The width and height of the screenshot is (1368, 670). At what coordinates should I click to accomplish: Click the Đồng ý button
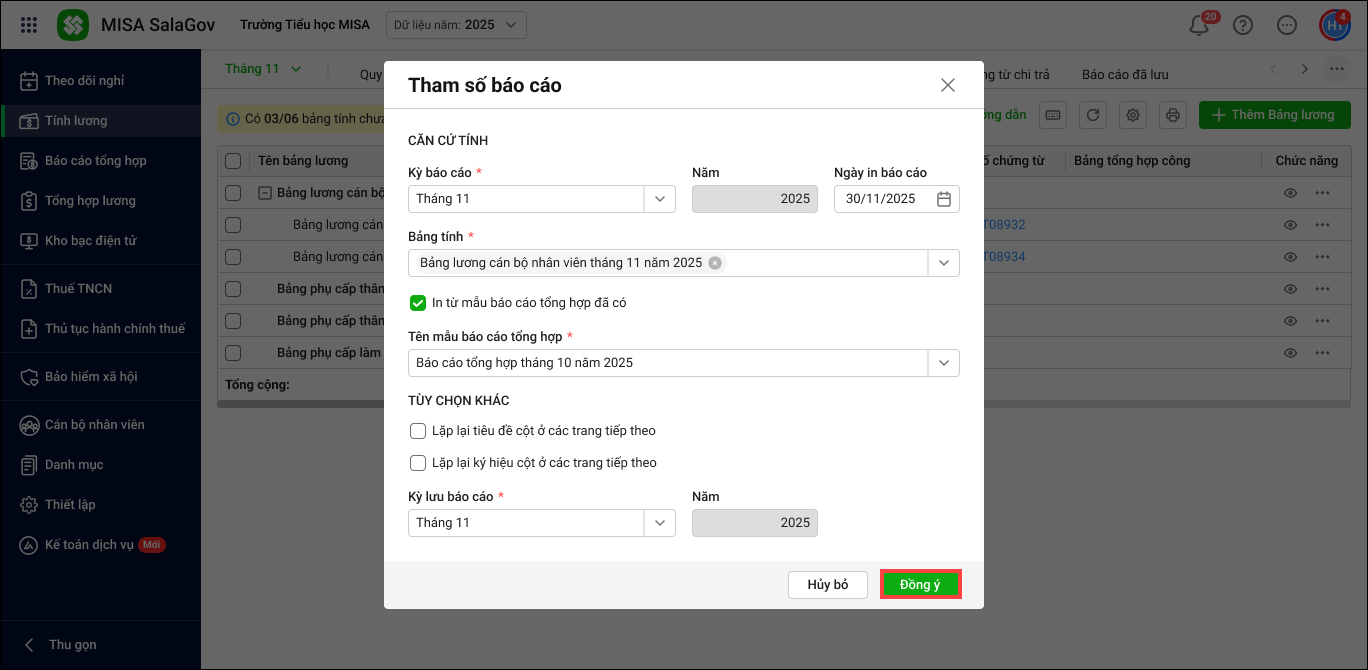920,585
